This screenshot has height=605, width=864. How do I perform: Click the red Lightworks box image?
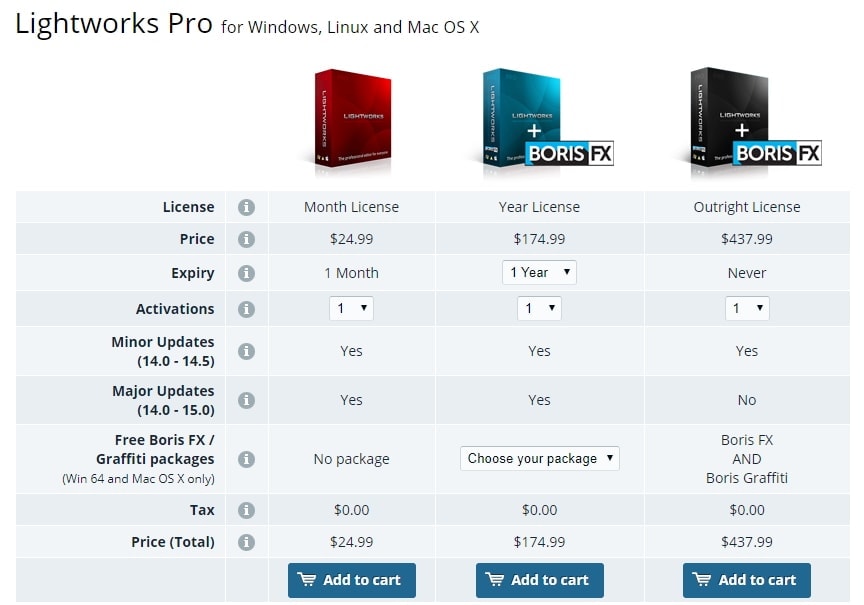pos(353,118)
